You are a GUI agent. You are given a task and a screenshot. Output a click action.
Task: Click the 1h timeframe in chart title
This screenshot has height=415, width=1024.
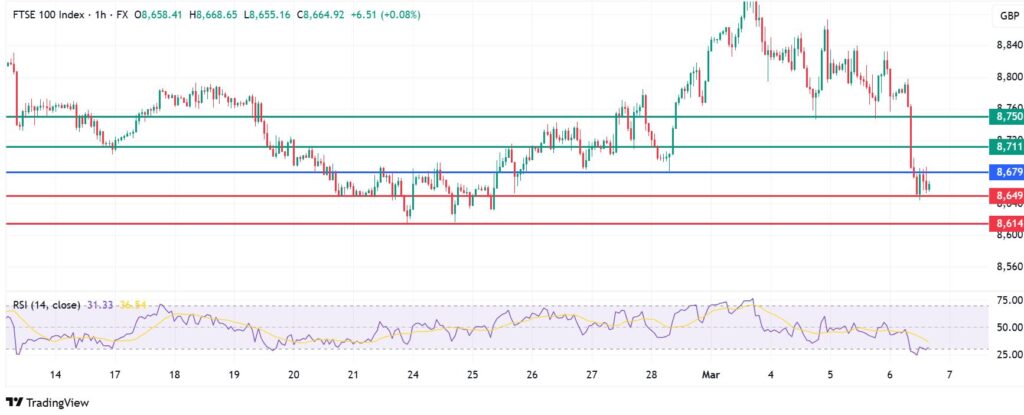coord(97,15)
